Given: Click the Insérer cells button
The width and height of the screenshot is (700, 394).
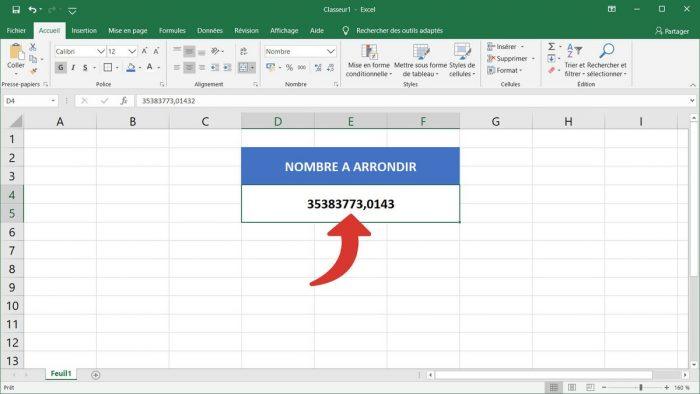Looking at the screenshot, I should coord(505,46).
